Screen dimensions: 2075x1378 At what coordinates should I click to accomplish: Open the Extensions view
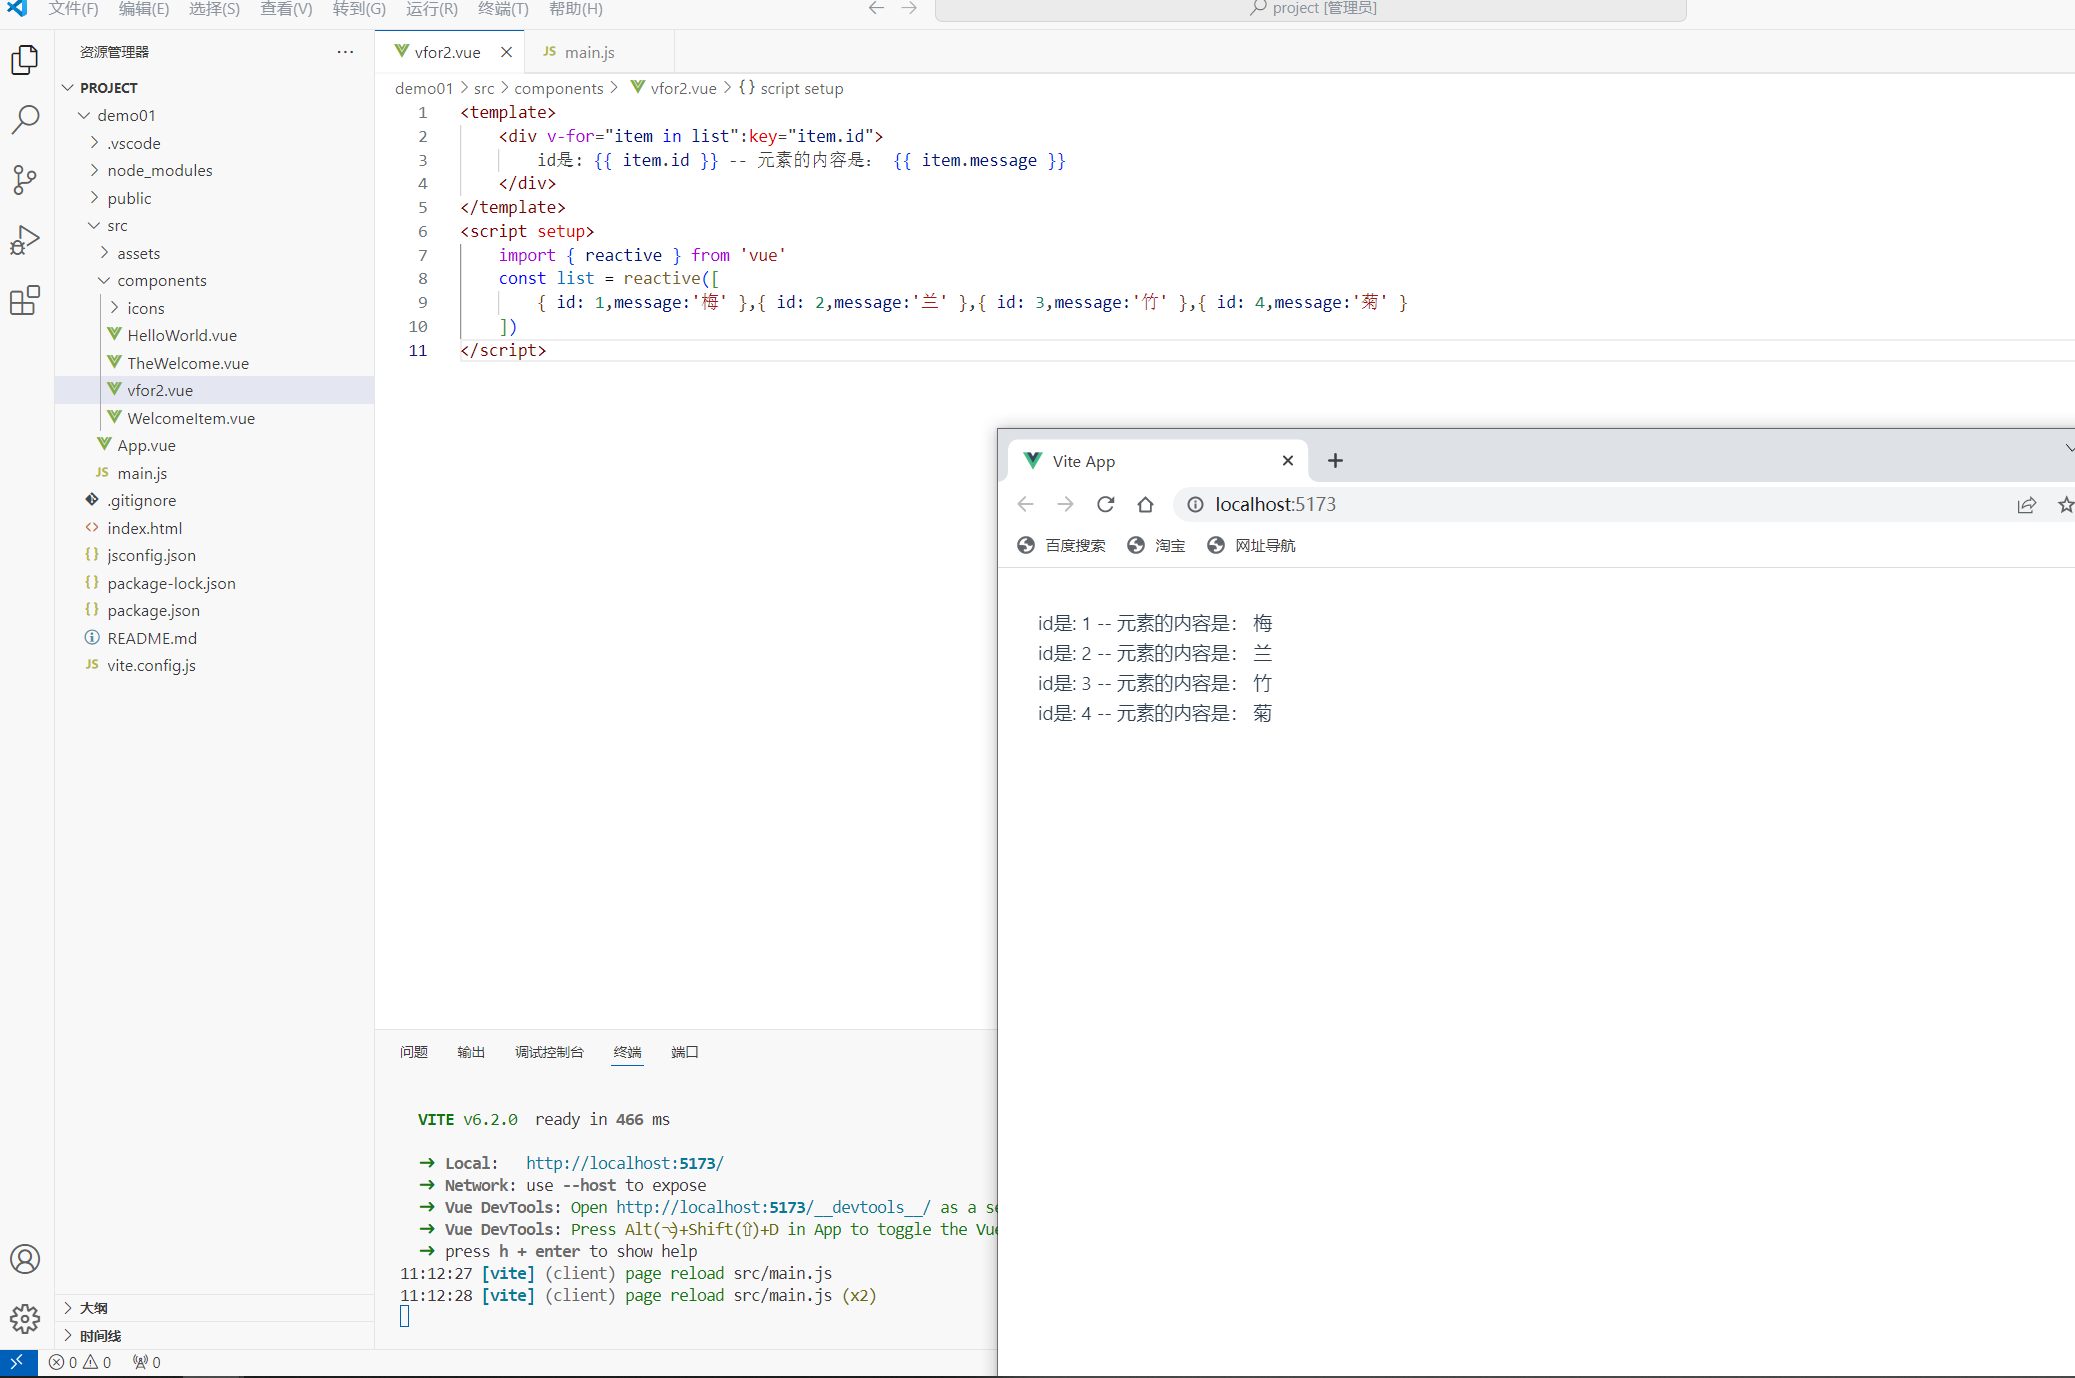[25, 300]
